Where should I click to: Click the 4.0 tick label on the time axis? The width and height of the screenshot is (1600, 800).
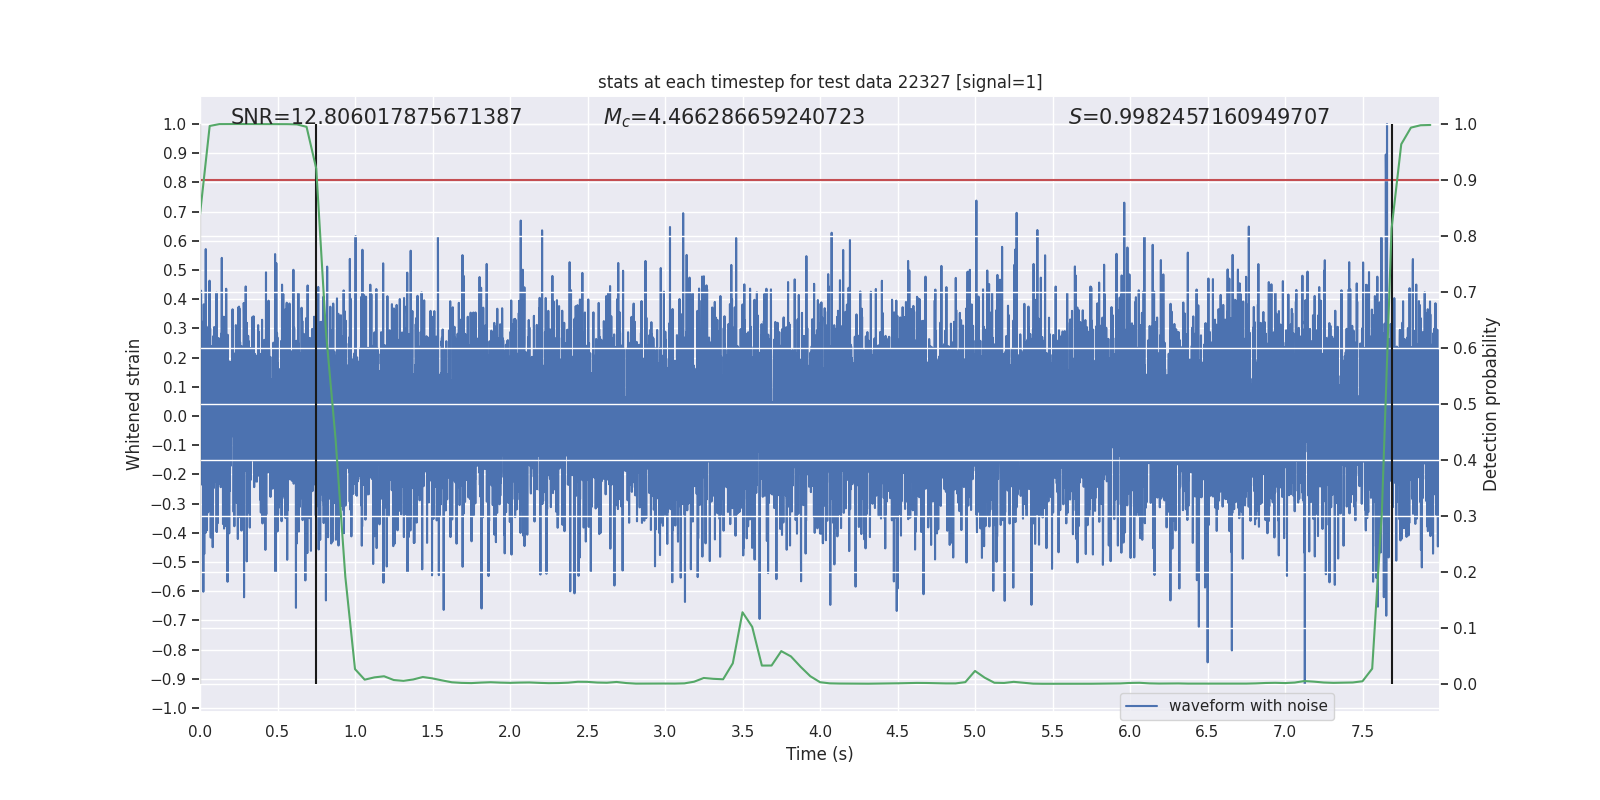[x=819, y=731]
